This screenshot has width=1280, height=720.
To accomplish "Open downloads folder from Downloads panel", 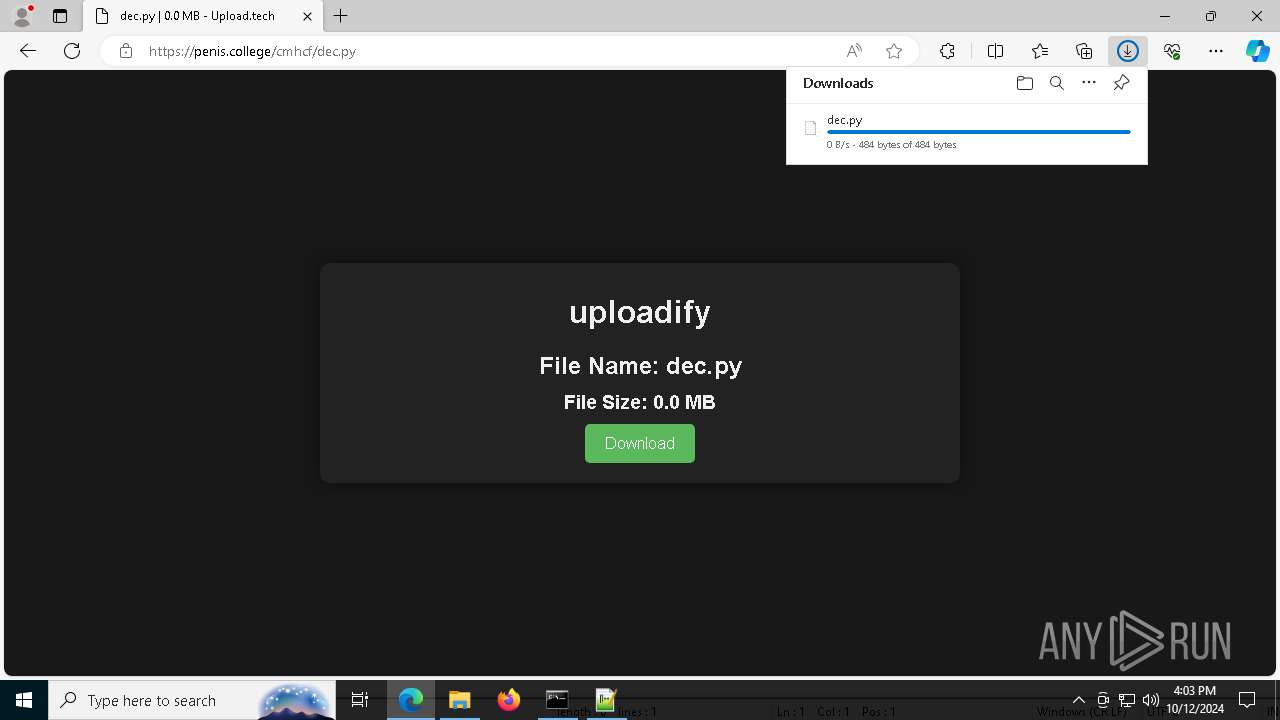I will click(1025, 83).
